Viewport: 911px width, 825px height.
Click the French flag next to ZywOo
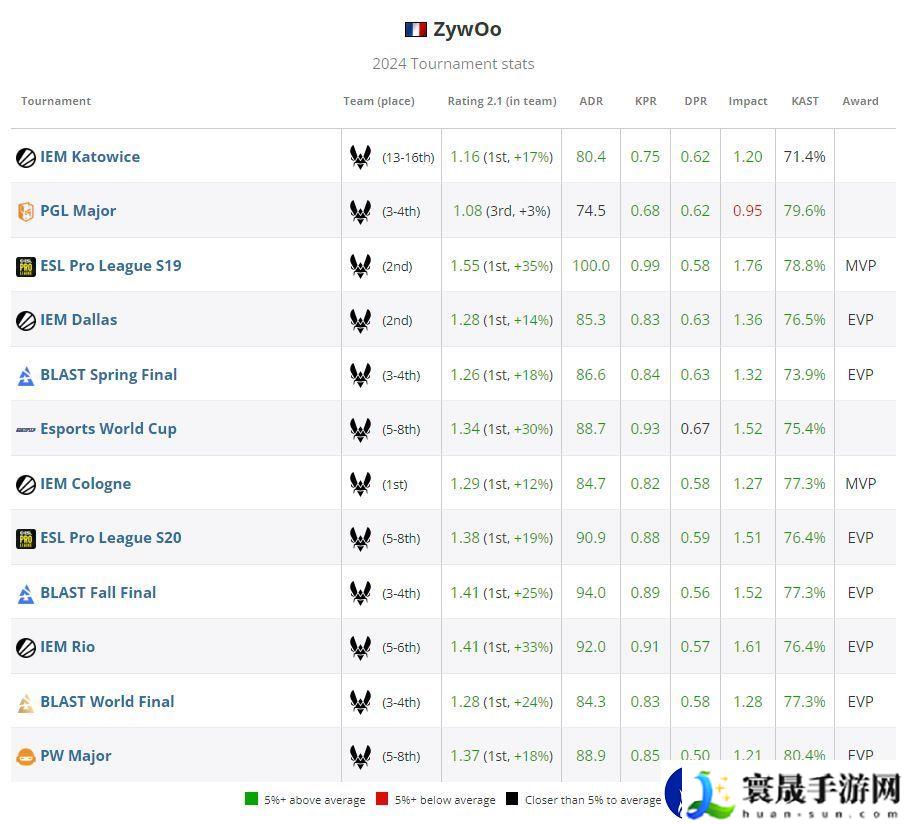point(416,30)
